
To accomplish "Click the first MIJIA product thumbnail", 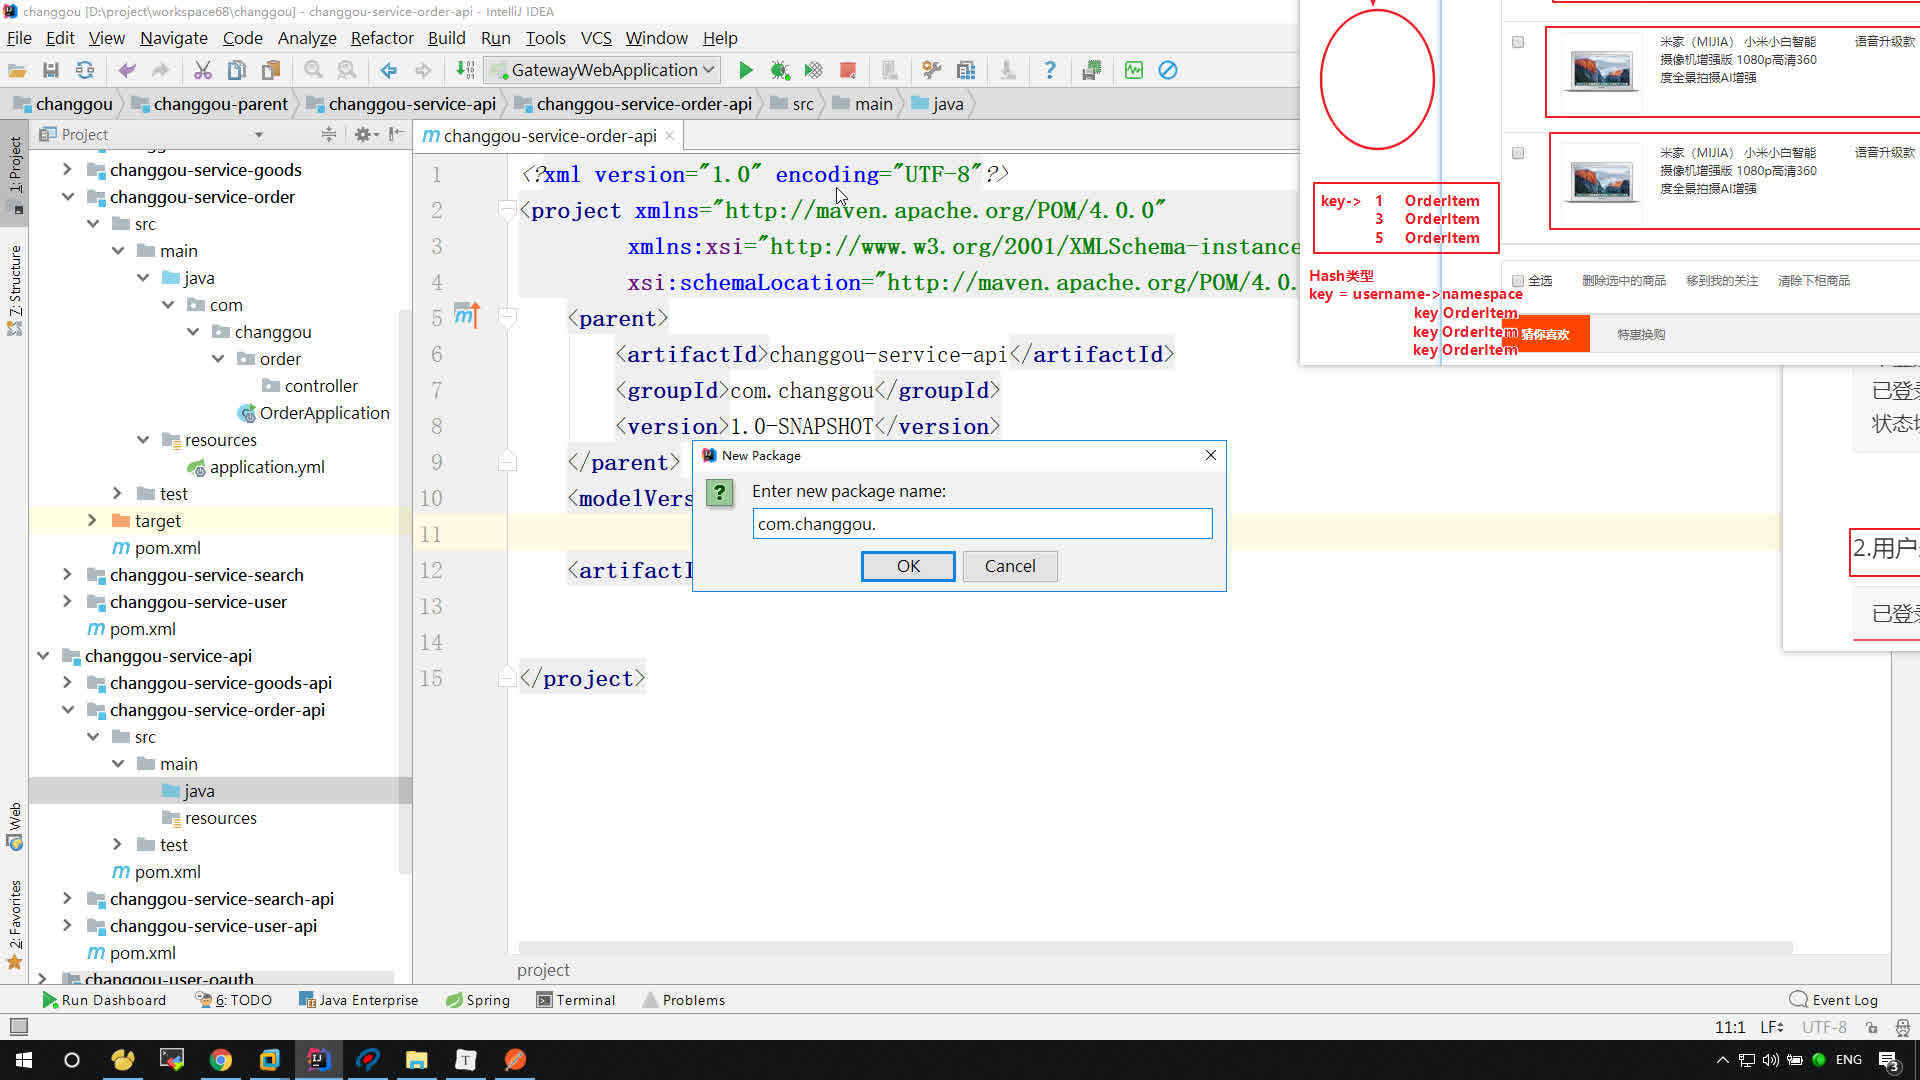I will [1601, 70].
